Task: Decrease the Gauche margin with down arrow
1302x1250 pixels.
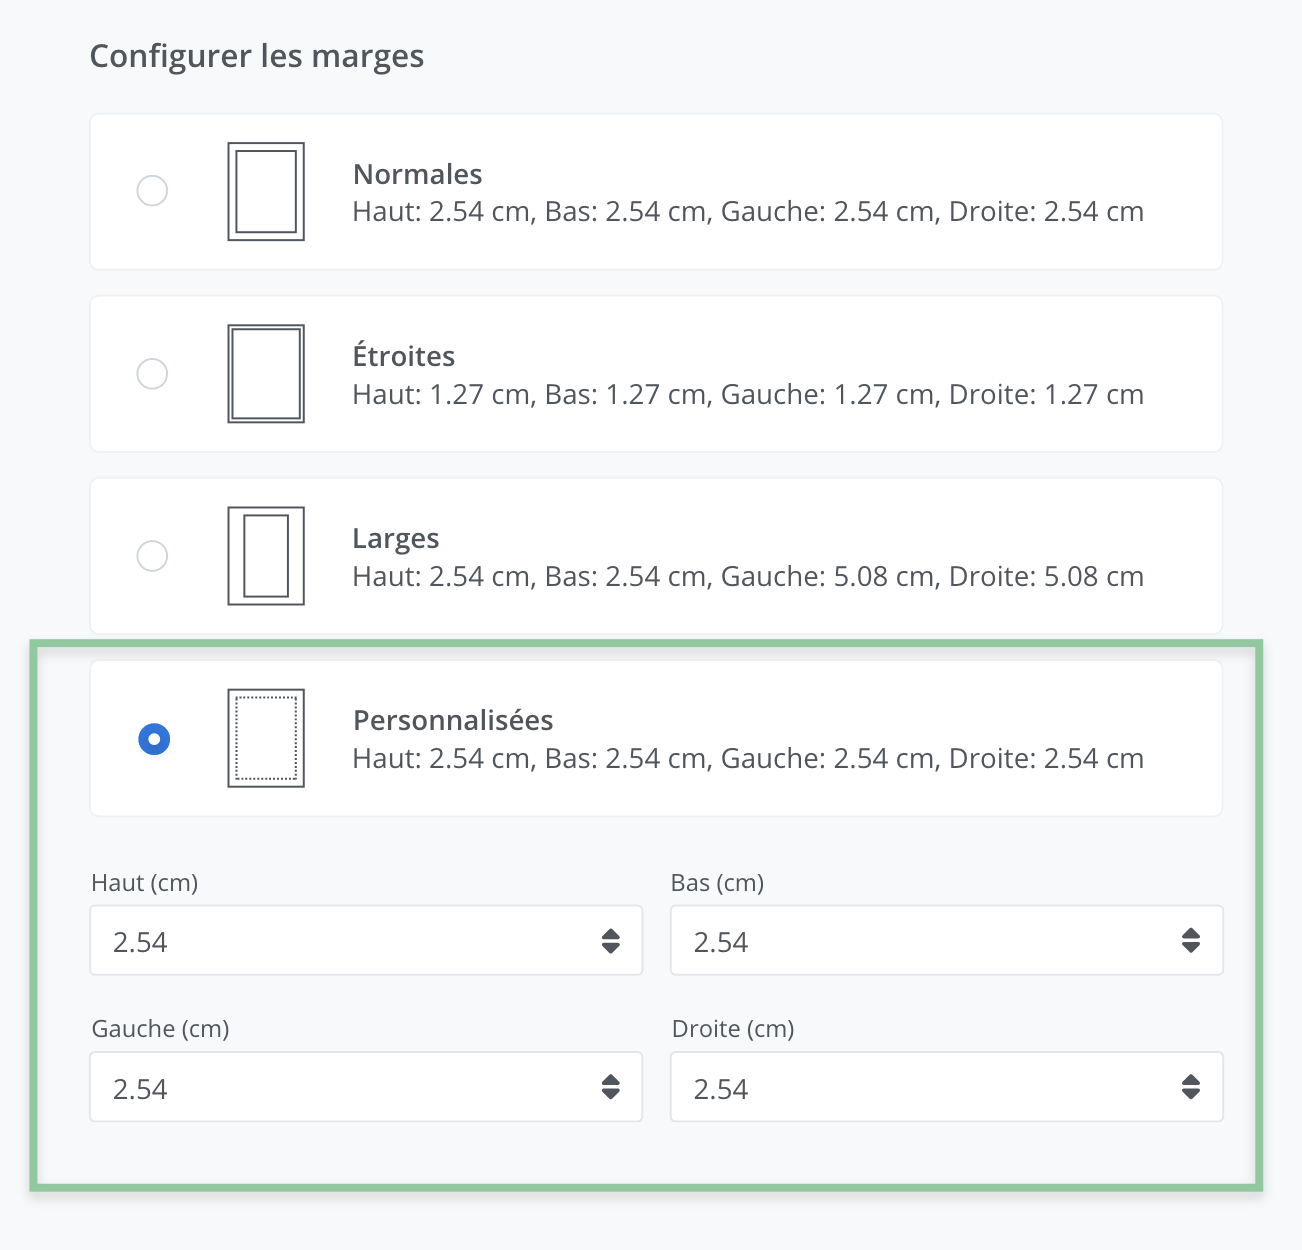Action: pos(611,1094)
